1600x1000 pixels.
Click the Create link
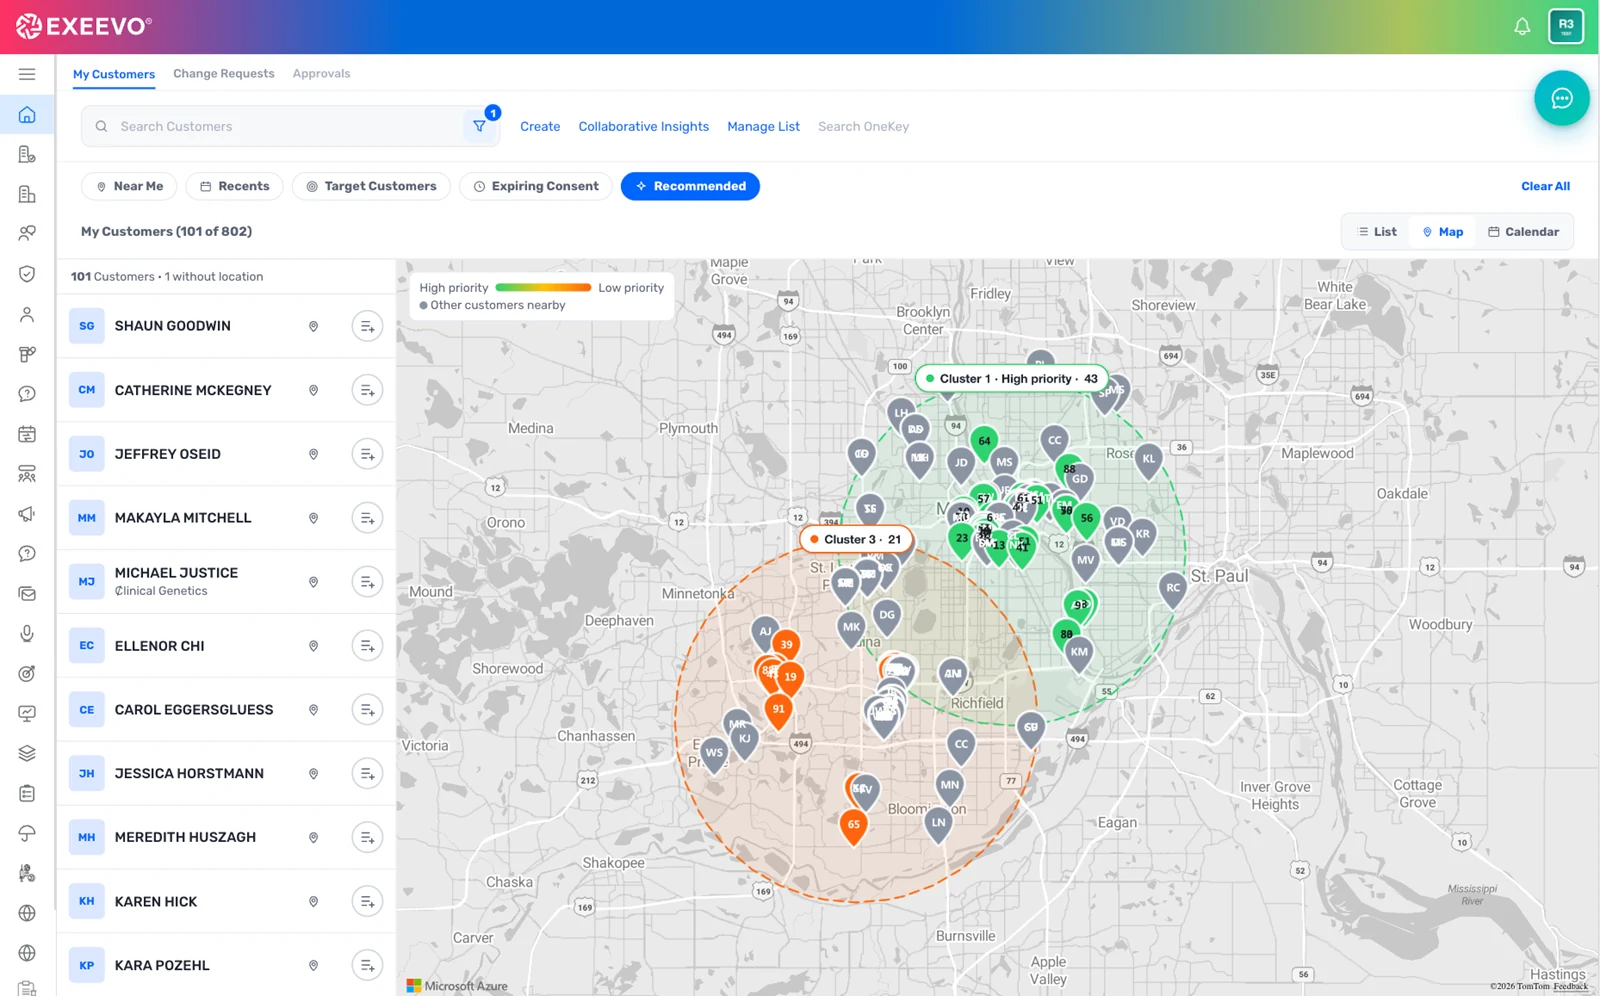pos(540,127)
